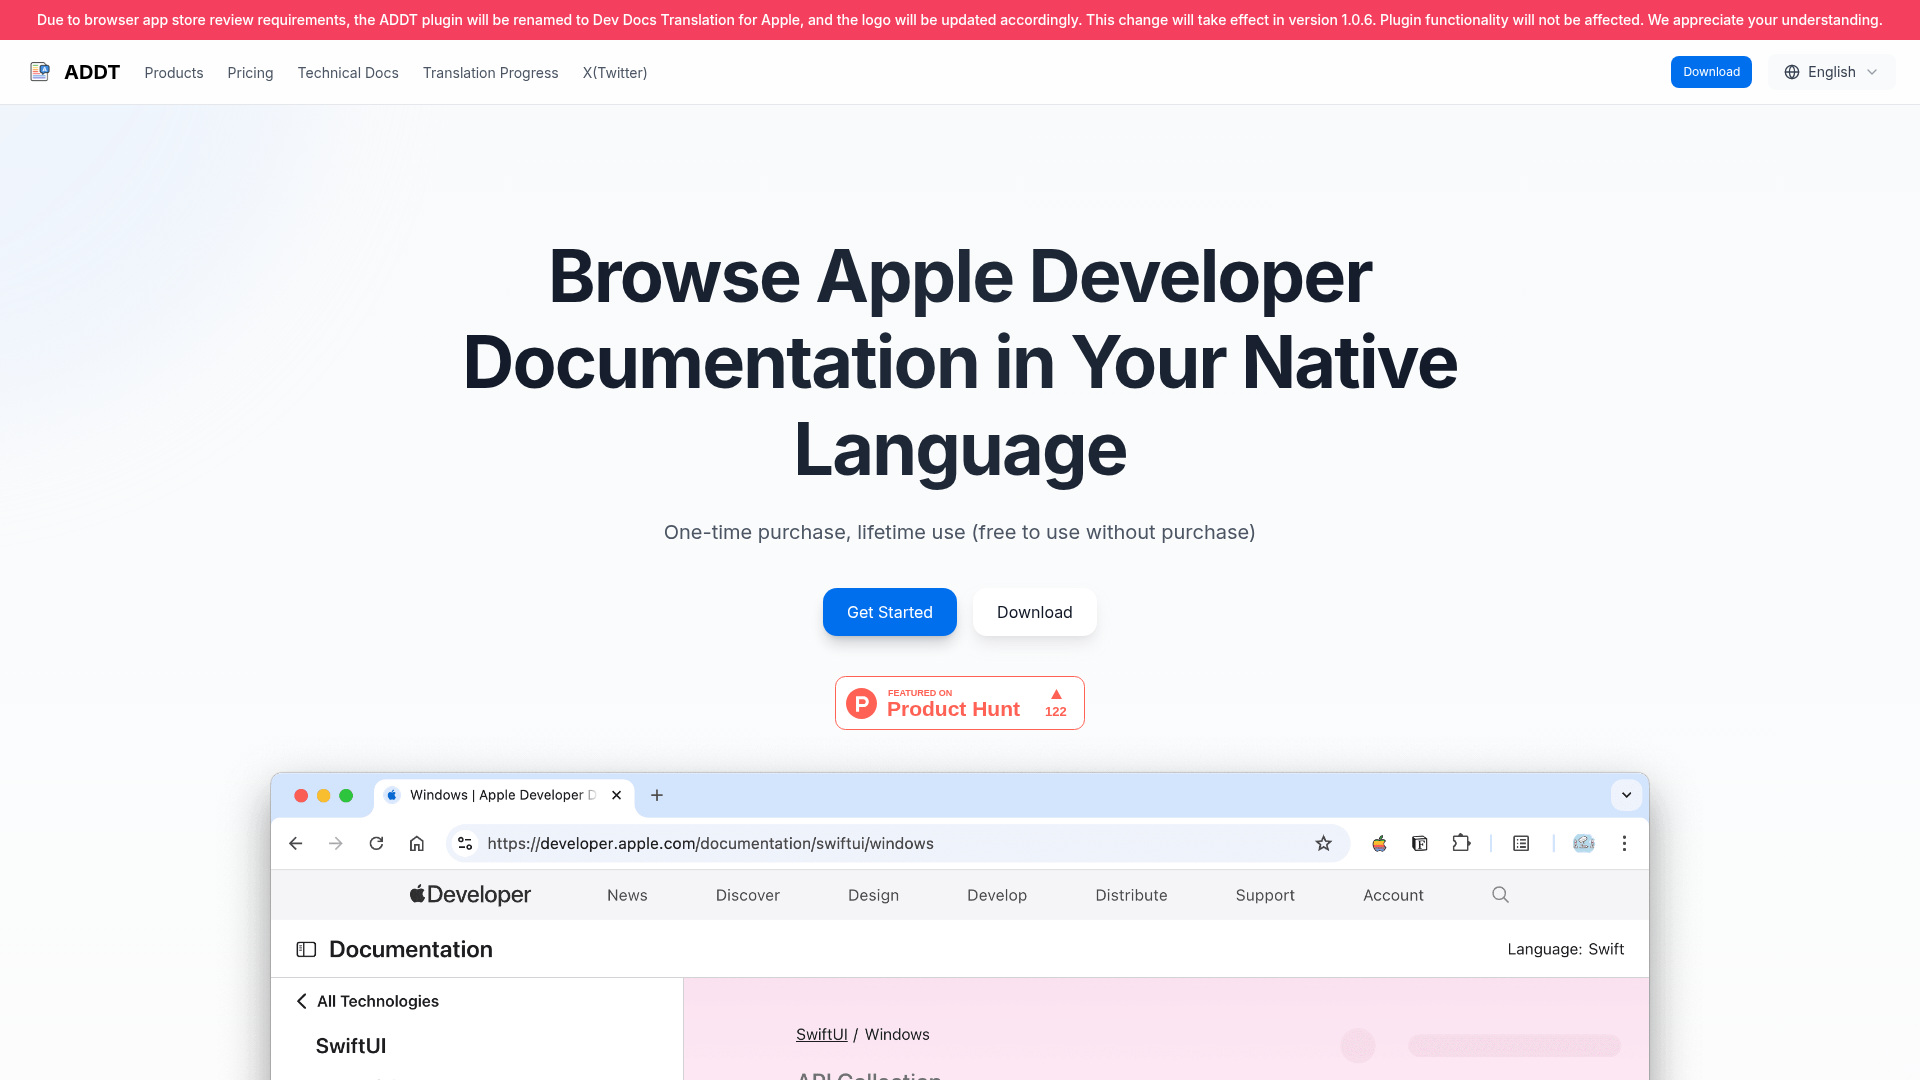Click the Documentation heading link
The height and width of the screenshot is (1080, 1920).
pyautogui.click(x=411, y=949)
